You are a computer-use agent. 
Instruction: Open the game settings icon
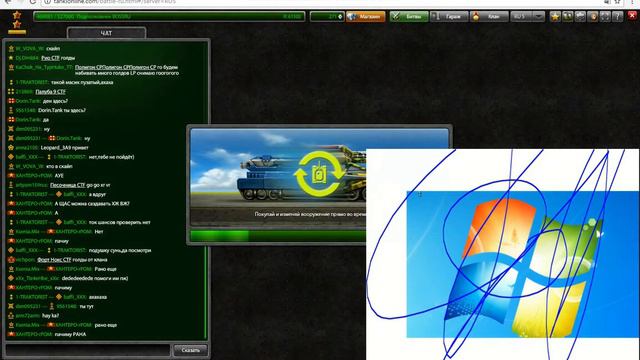point(580,17)
